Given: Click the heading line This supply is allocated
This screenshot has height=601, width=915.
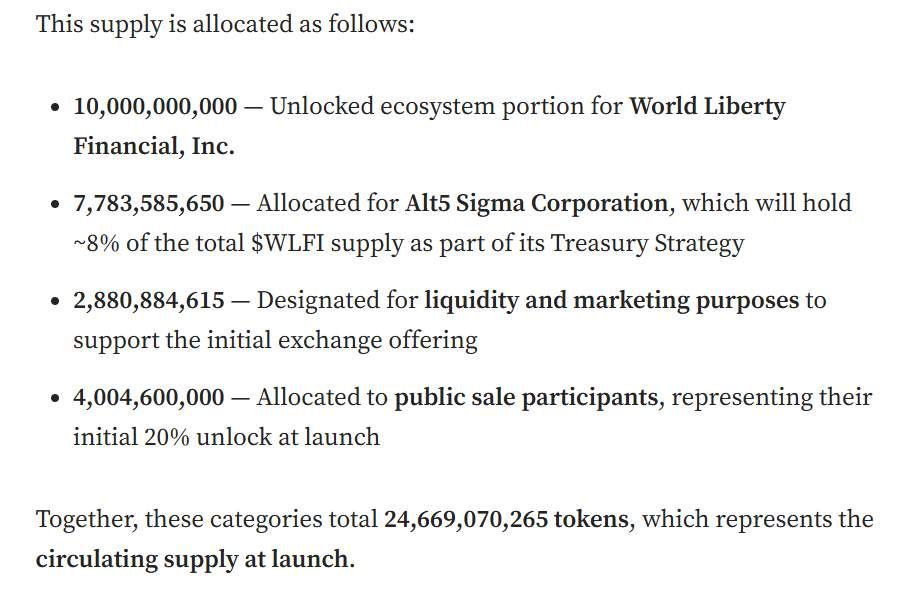Looking at the screenshot, I should (225, 26).
